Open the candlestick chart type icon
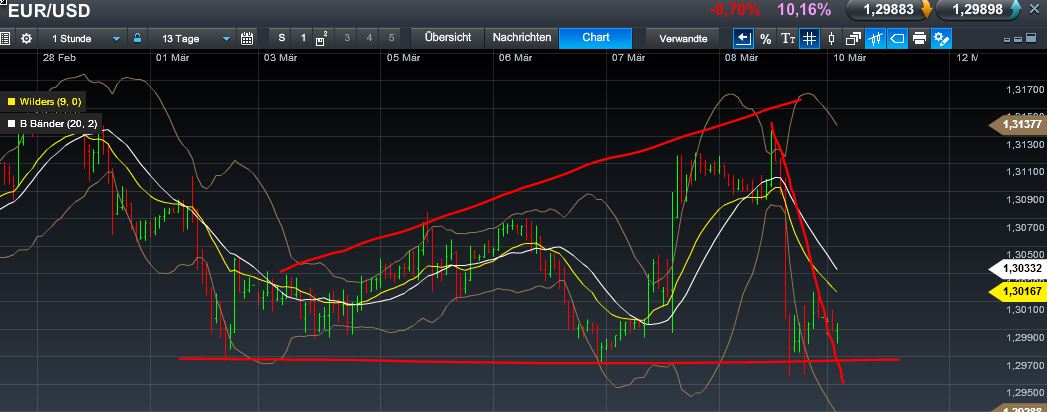Image resolution: width=1047 pixels, height=412 pixels. [x=831, y=39]
